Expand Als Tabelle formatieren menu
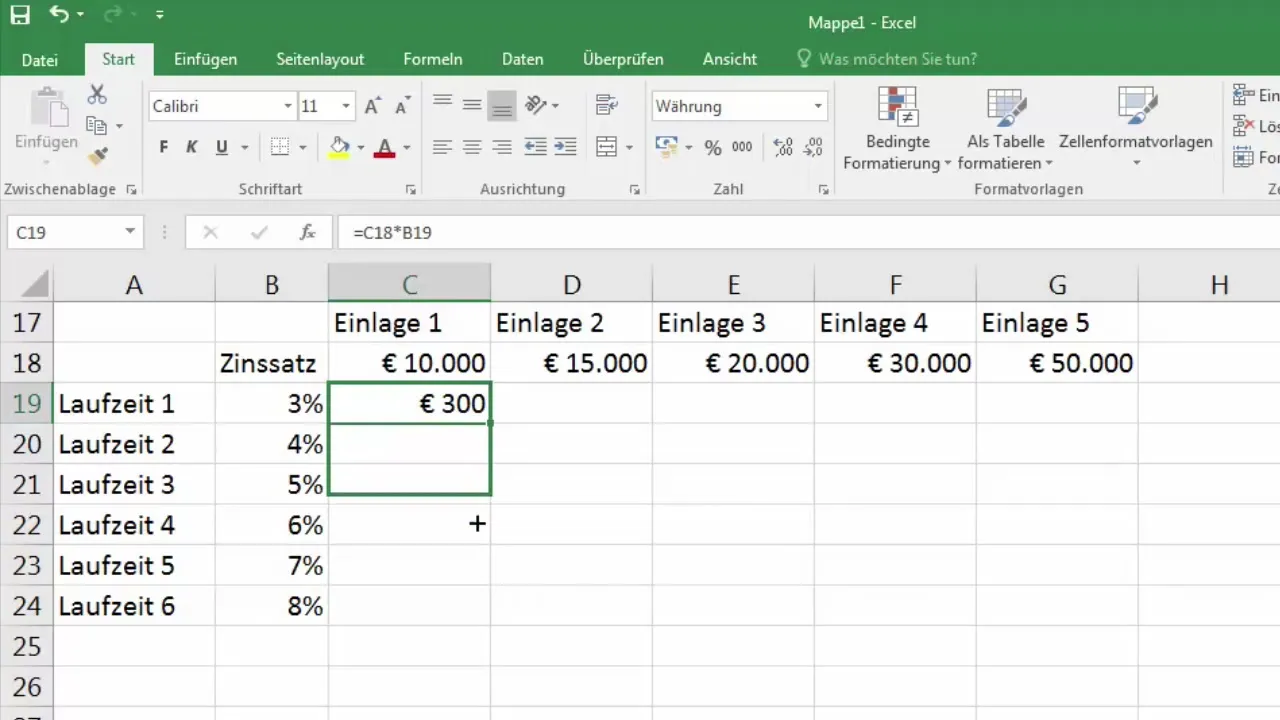Screen dimensions: 1280x720 [x=1006, y=130]
